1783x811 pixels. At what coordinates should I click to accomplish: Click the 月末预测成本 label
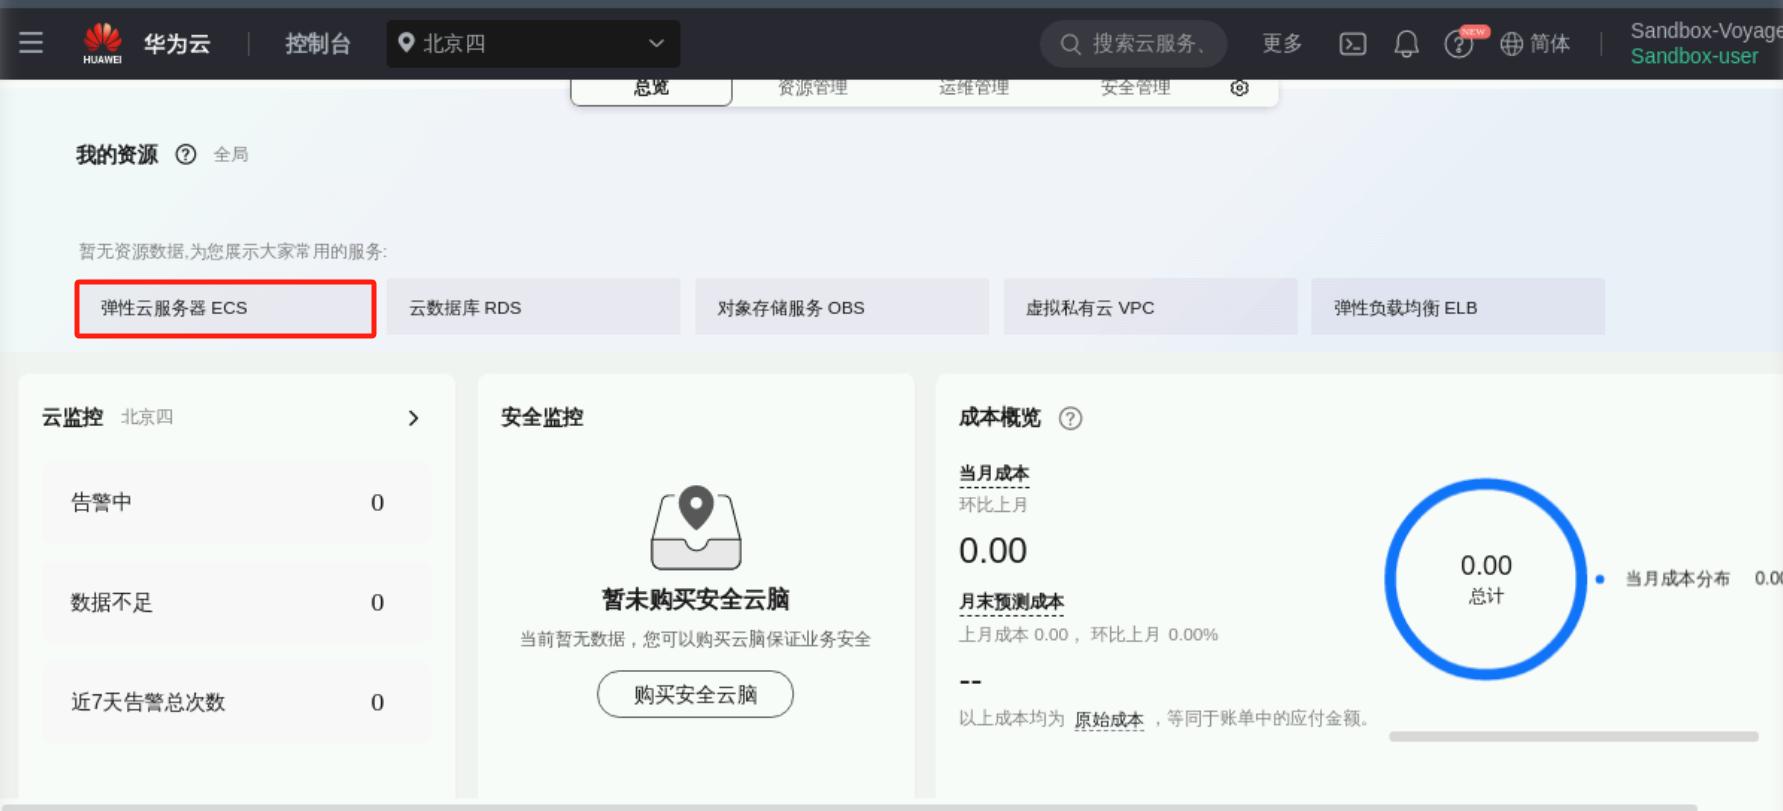[1011, 602]
